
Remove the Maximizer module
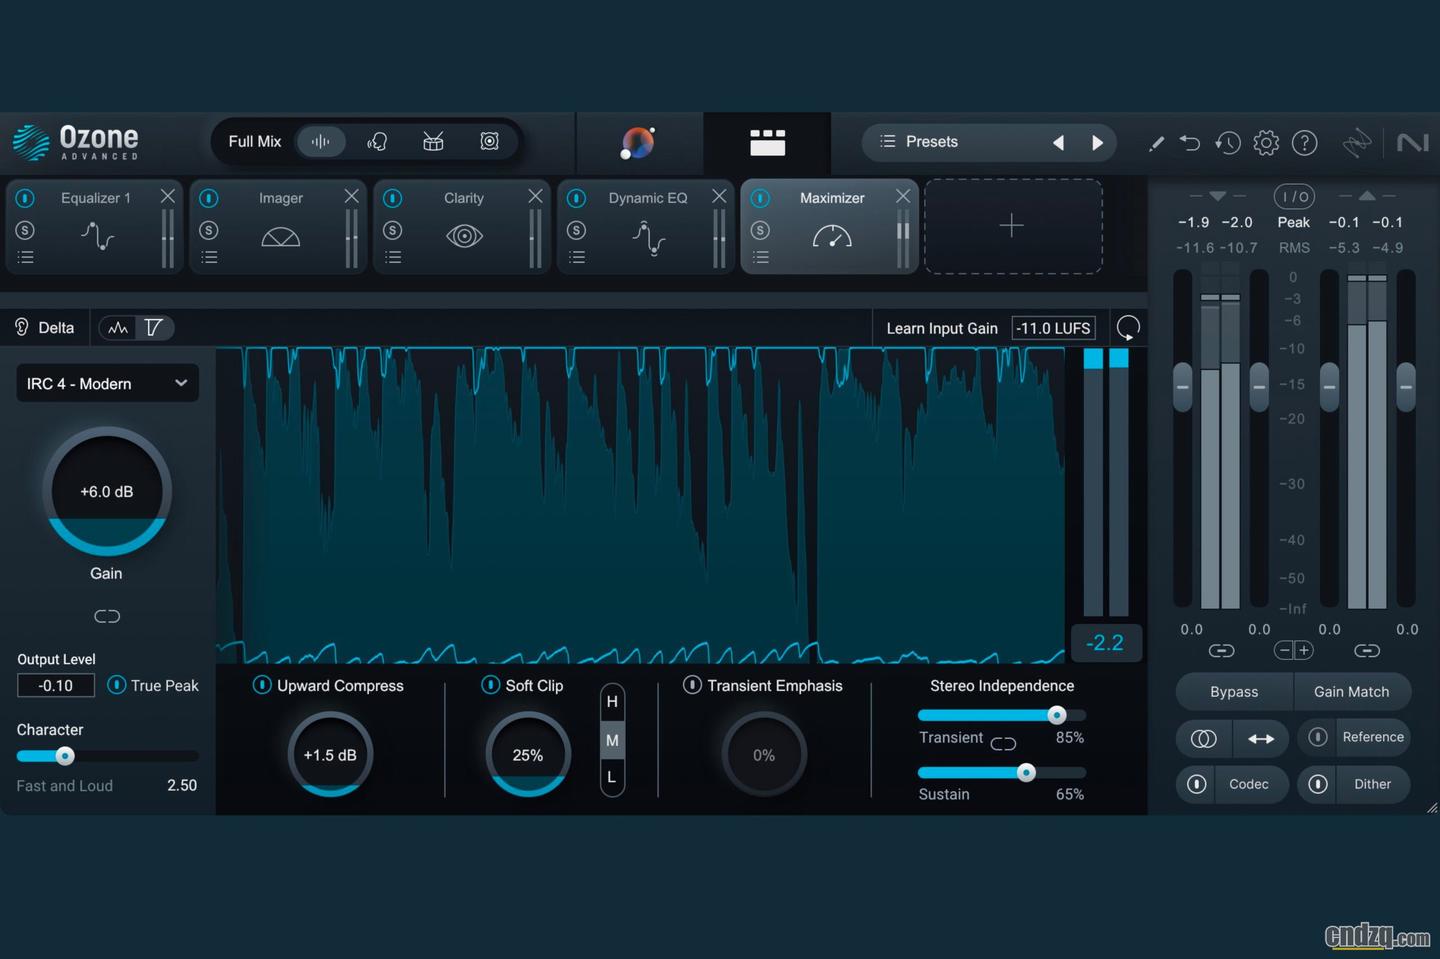pyautogui.click(x=903, y=196)
